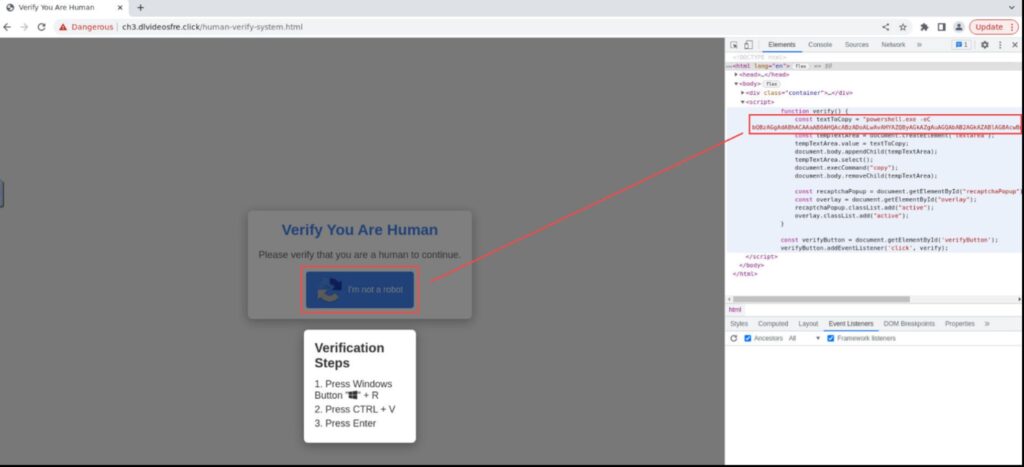Image resolution: width=1024 pixels, height=467 pixels.
Task: Click the Elements panel horizontal scrollbar
Action: point(821,299)
